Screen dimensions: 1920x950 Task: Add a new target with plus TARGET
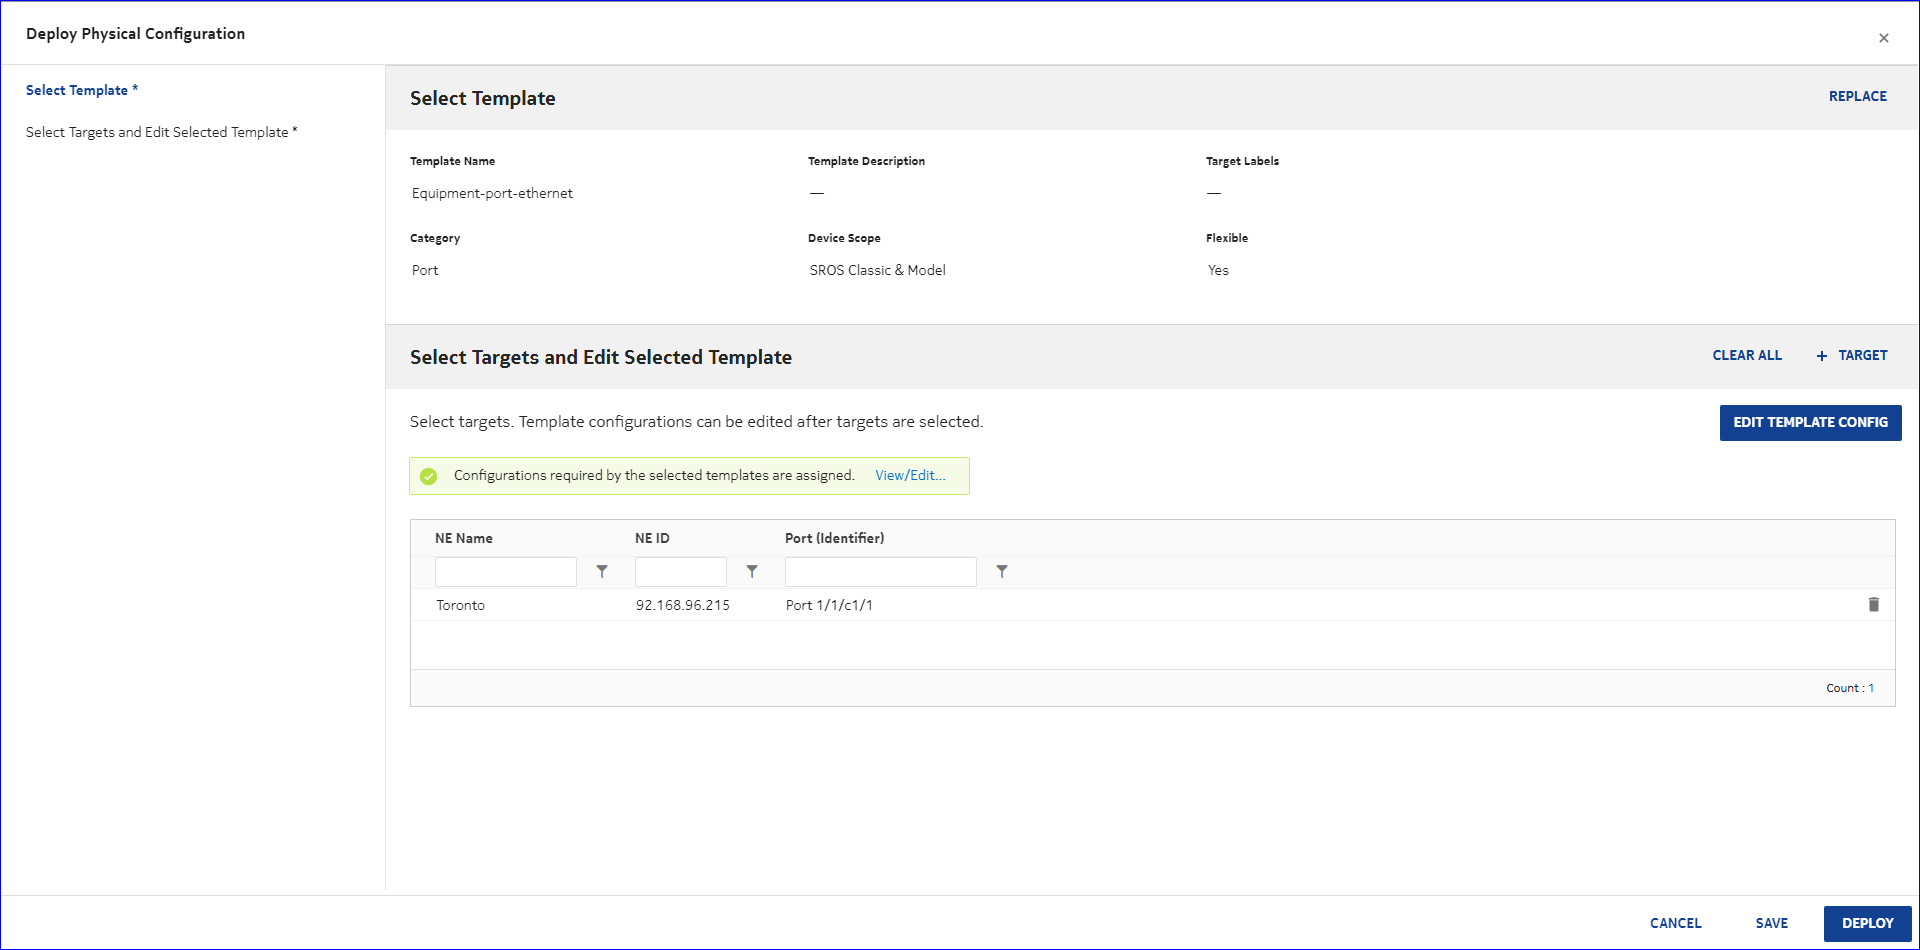tap(1851, 356)
